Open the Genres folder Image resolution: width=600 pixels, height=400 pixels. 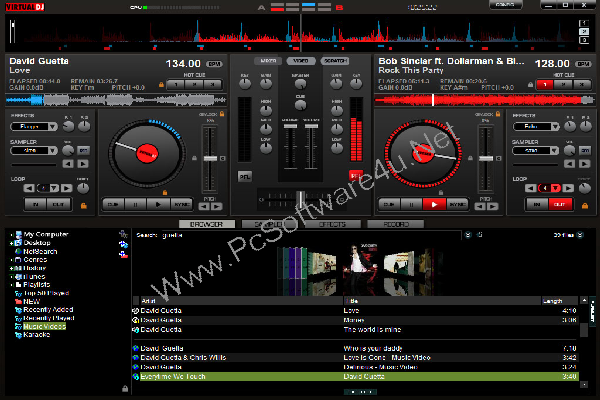35,260
